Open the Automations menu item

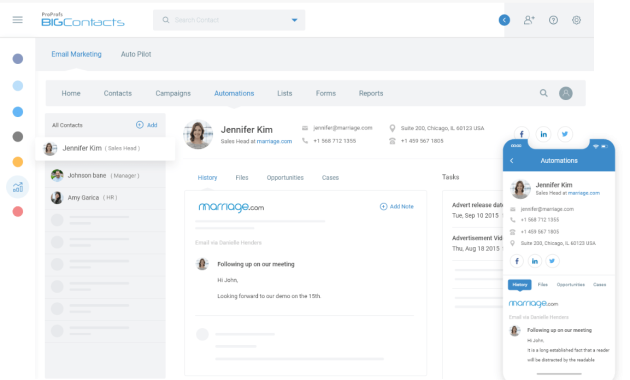point(234,93)
